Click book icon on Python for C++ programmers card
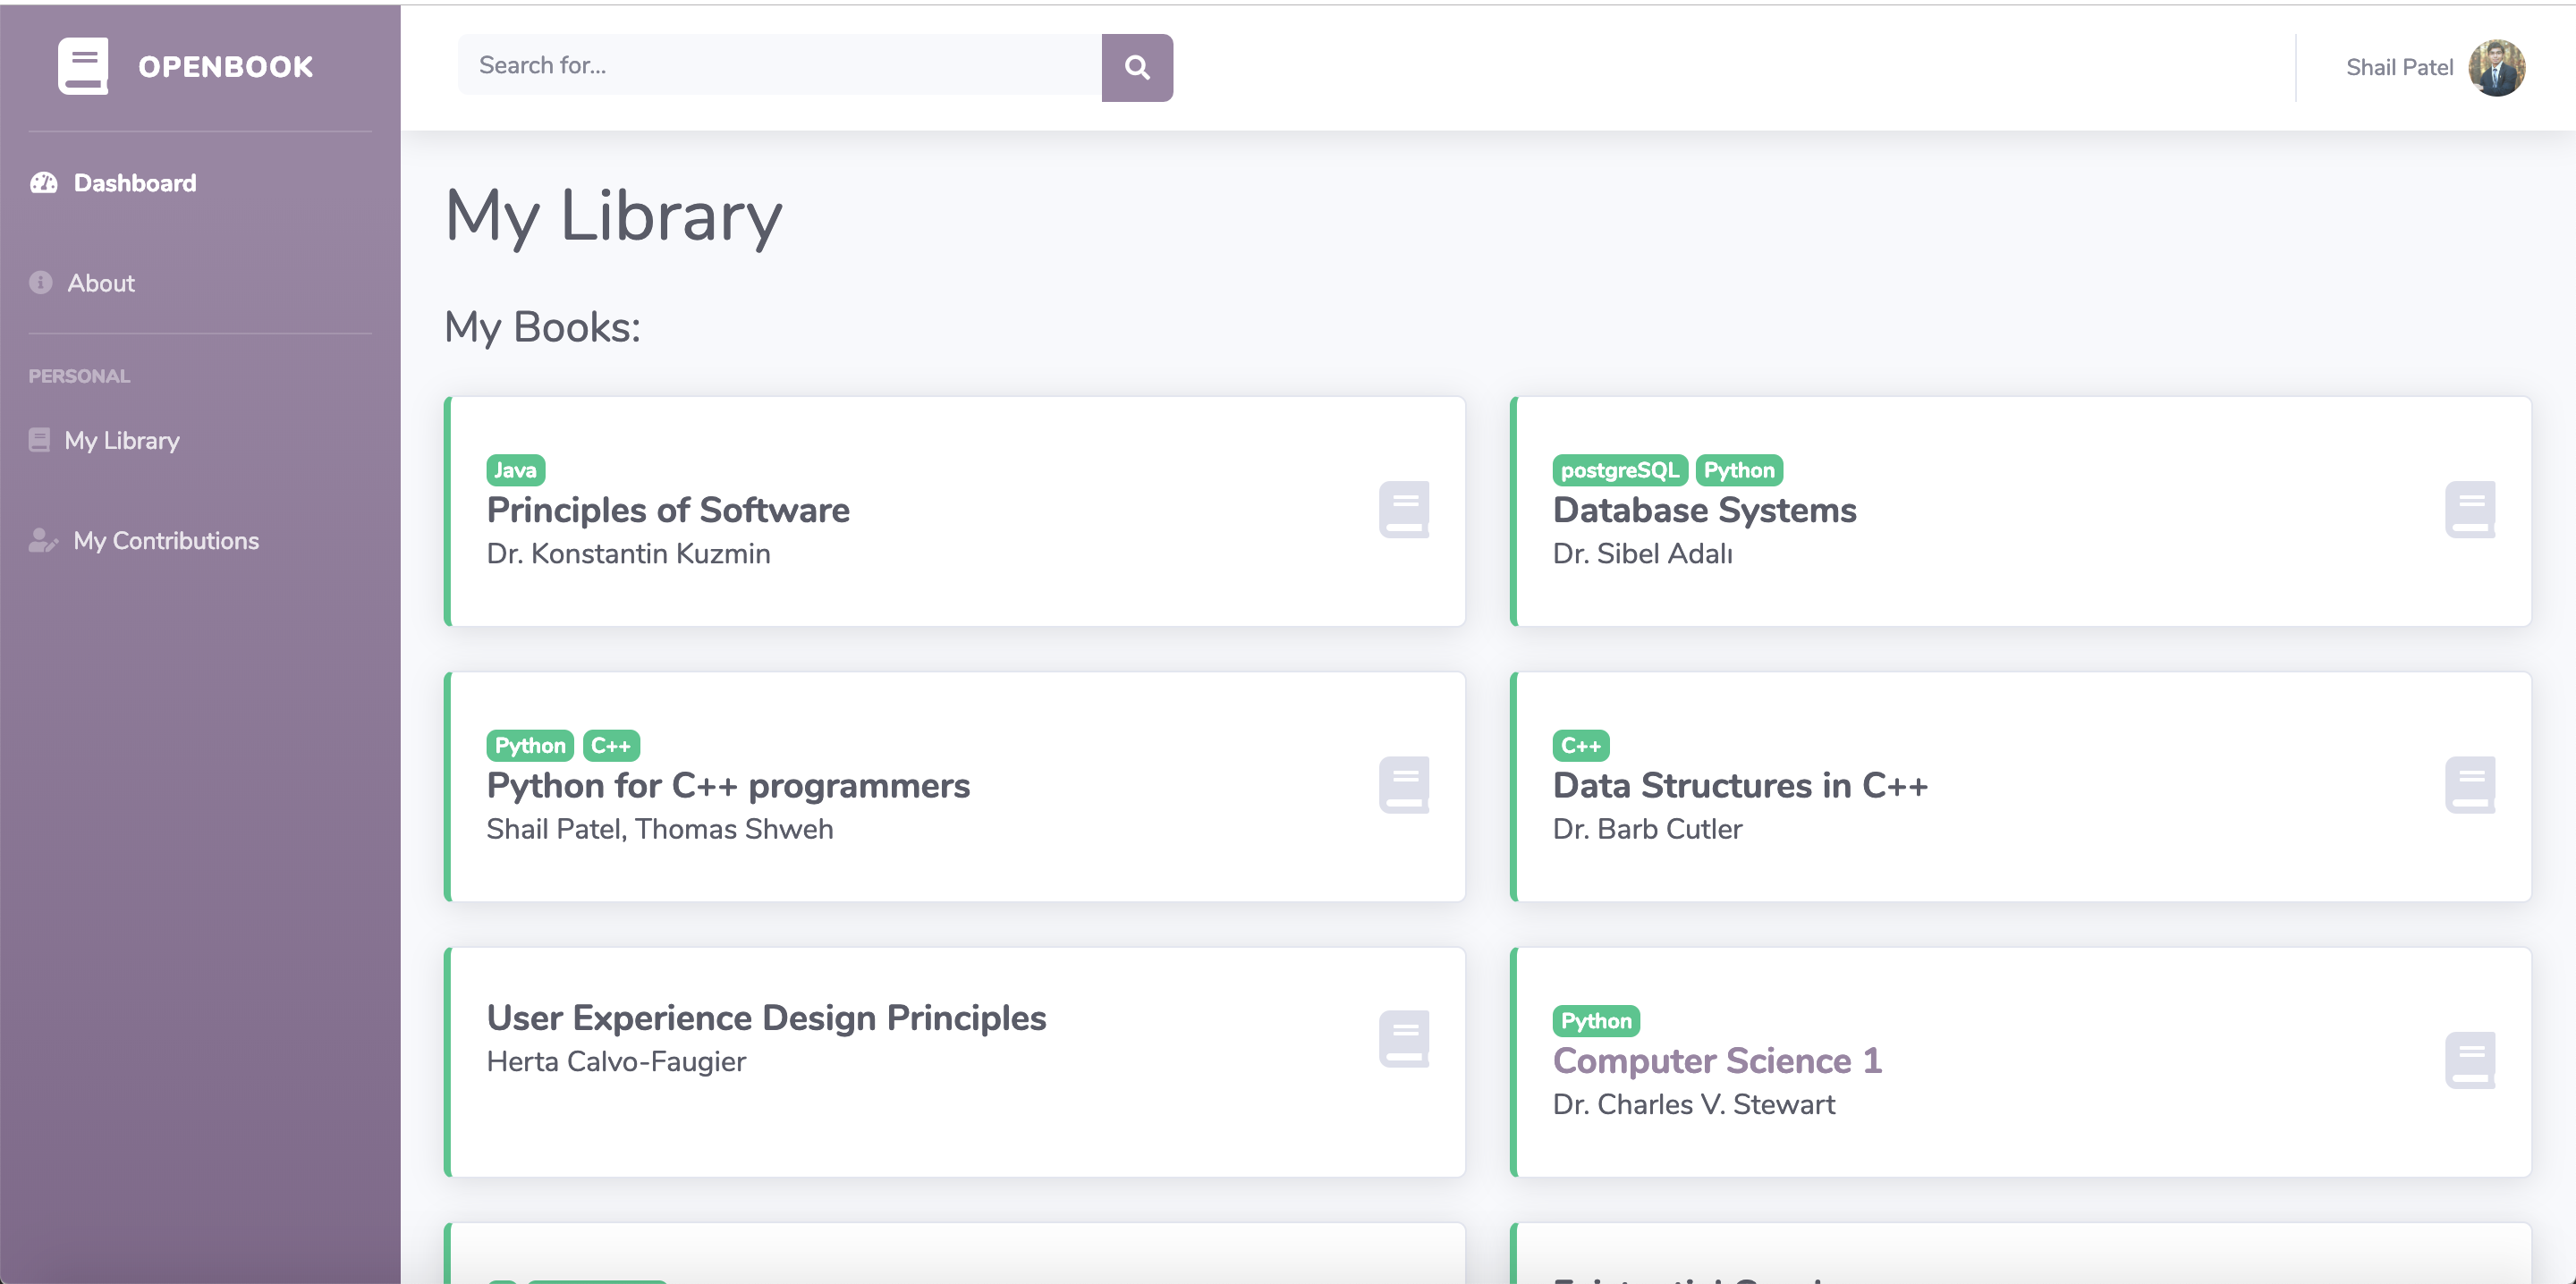Screen dimensions: 2576x1284 coord(1403,785)
